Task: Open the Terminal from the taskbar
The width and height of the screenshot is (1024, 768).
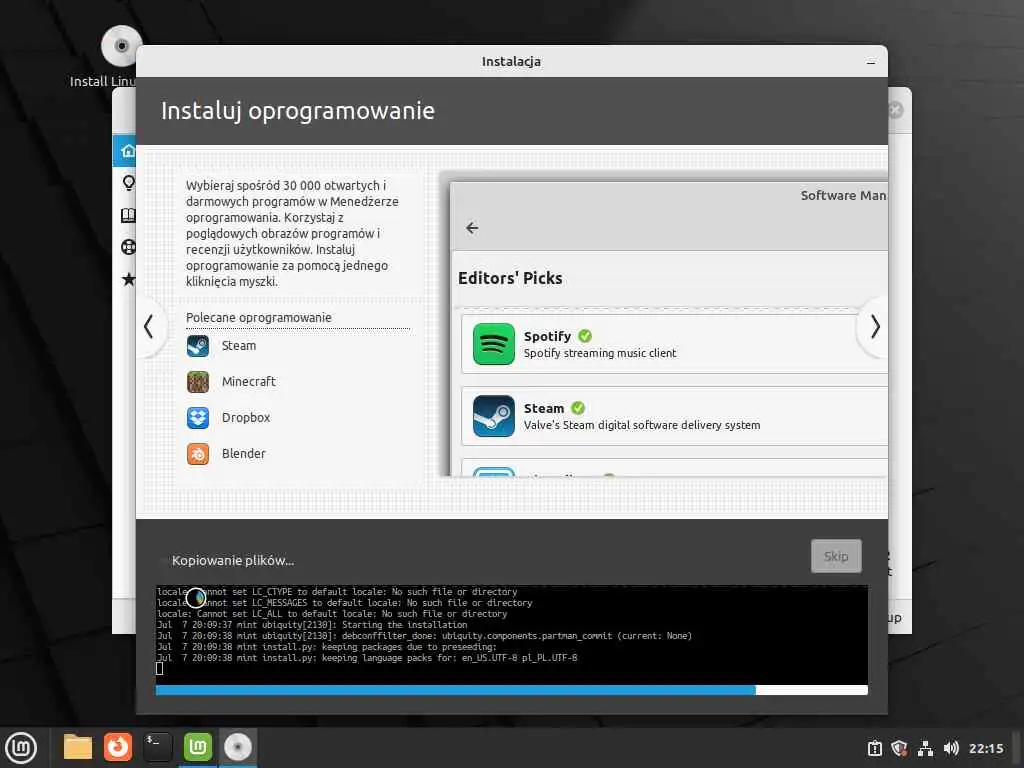Action: click(158, 747)
